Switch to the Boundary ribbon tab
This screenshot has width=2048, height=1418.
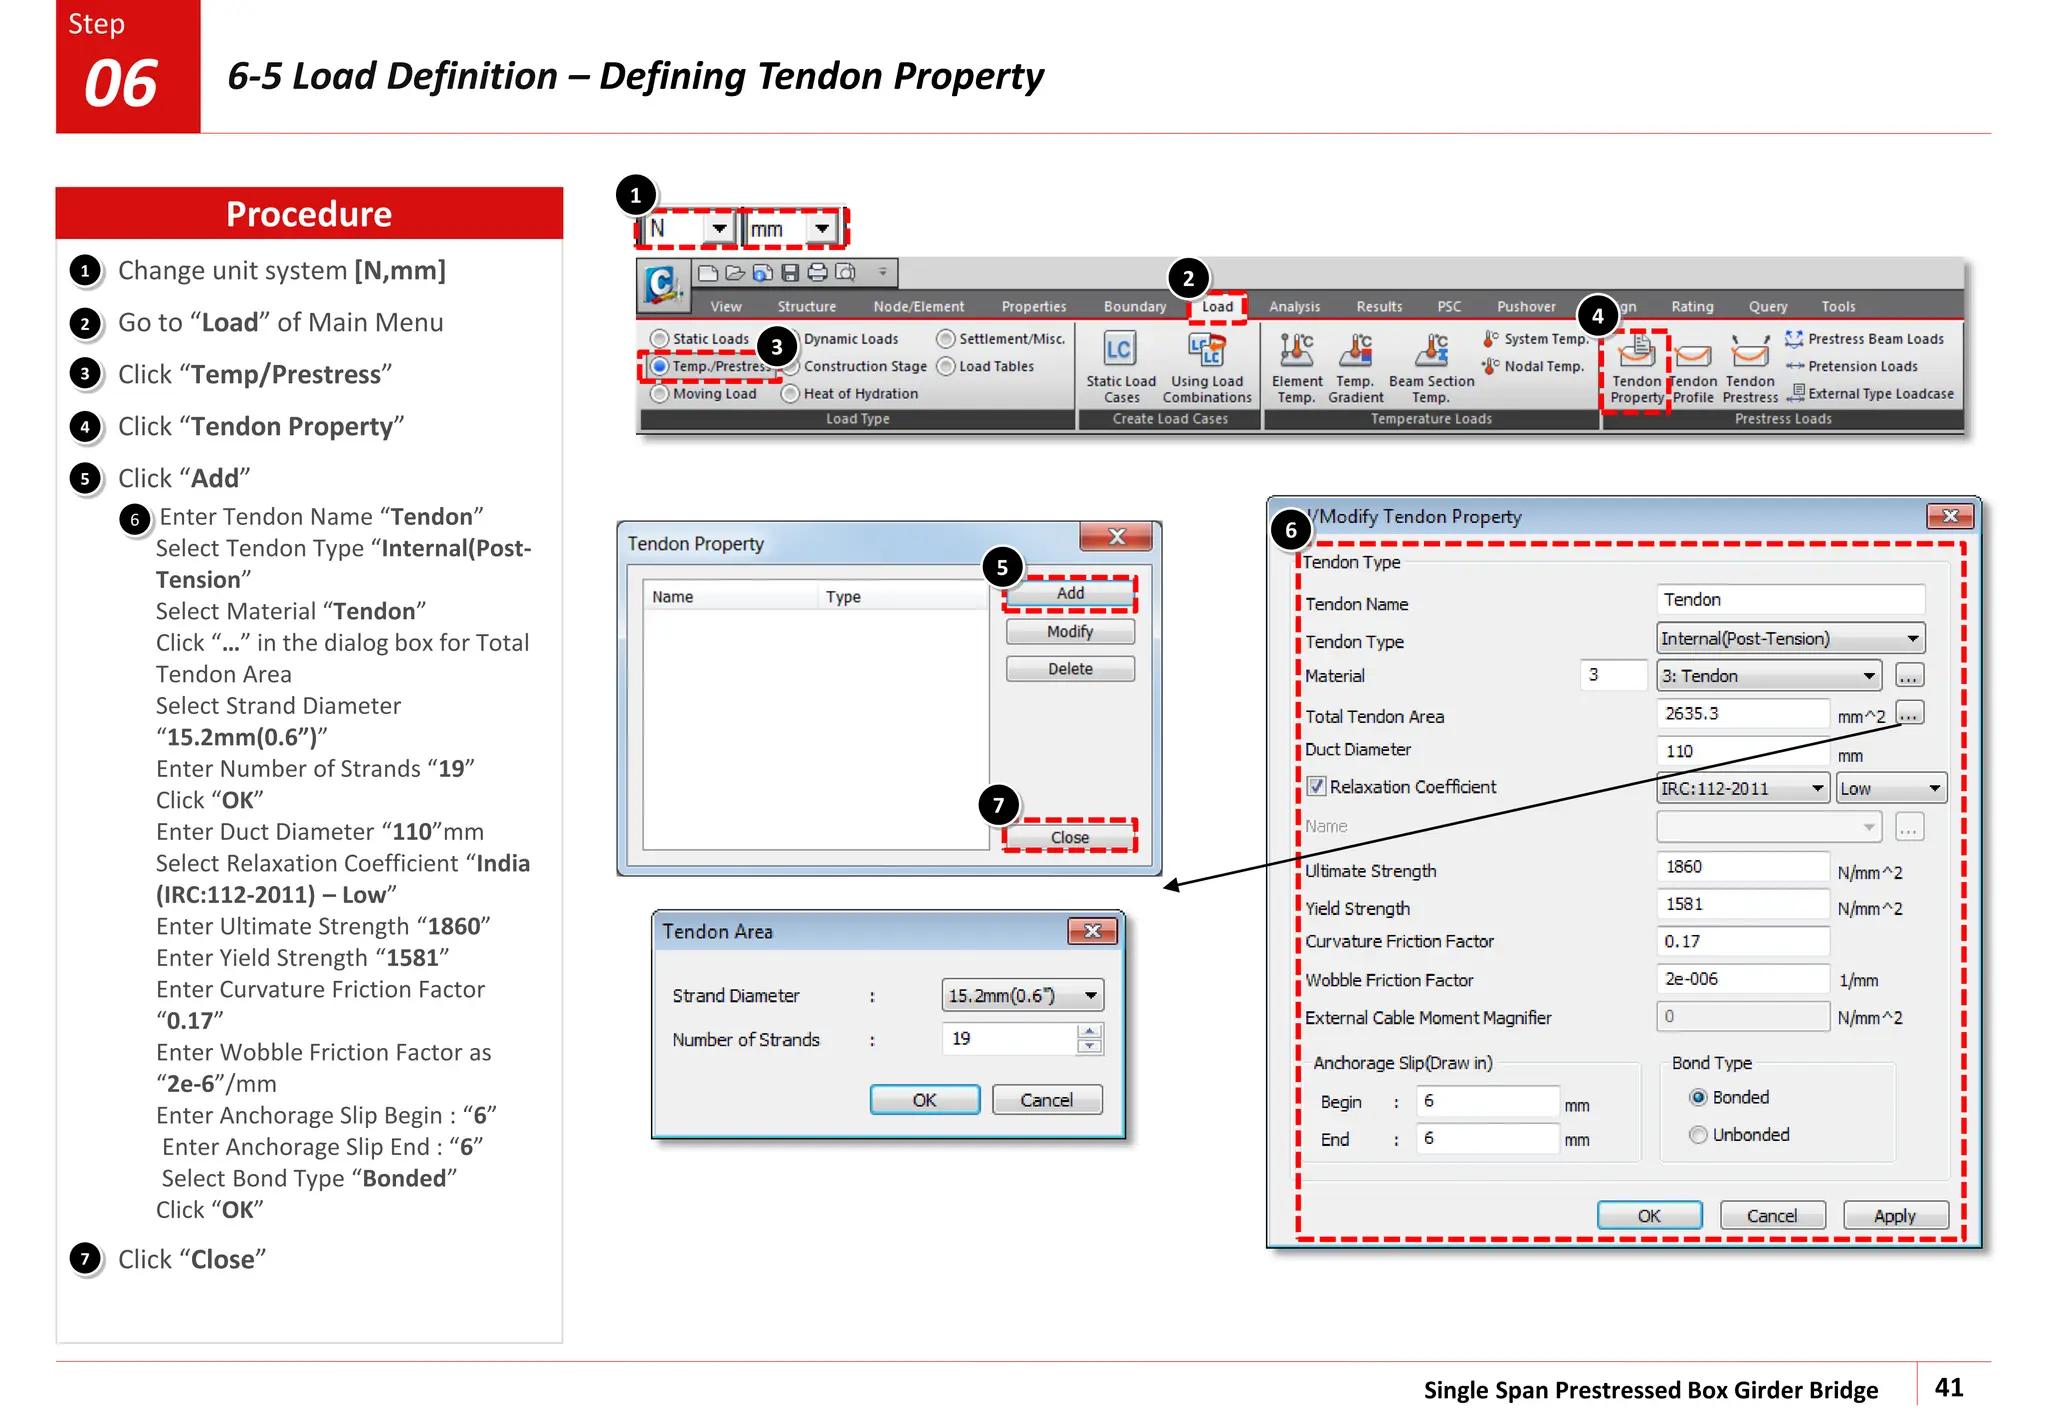point(1134,307)
